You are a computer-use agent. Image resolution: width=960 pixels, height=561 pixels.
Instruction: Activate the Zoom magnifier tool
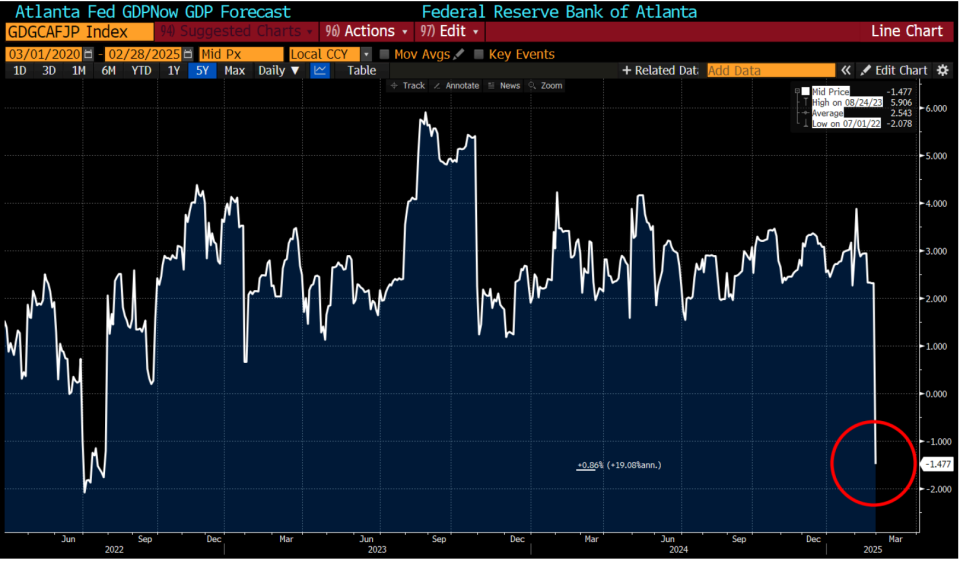point(546,86)
